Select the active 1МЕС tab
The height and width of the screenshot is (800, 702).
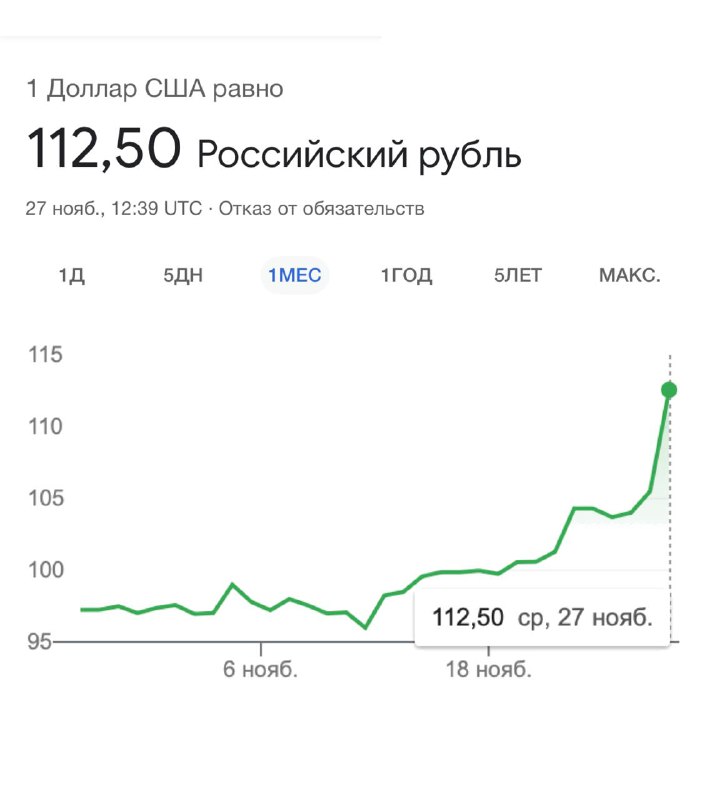point(295,276)
